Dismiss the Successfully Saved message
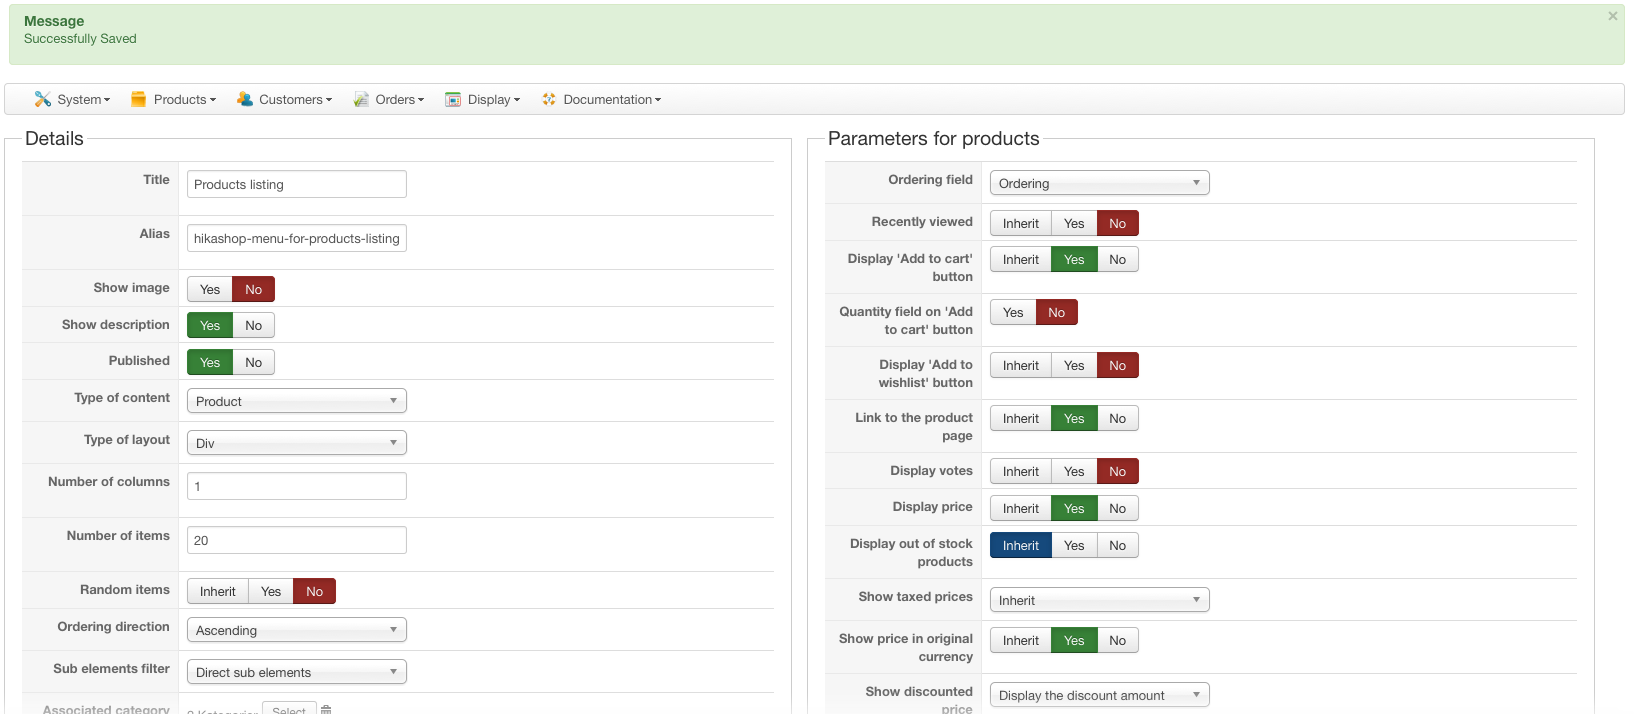The width and height of the screenshot is (1635, 714). [x=1612, y=16]
